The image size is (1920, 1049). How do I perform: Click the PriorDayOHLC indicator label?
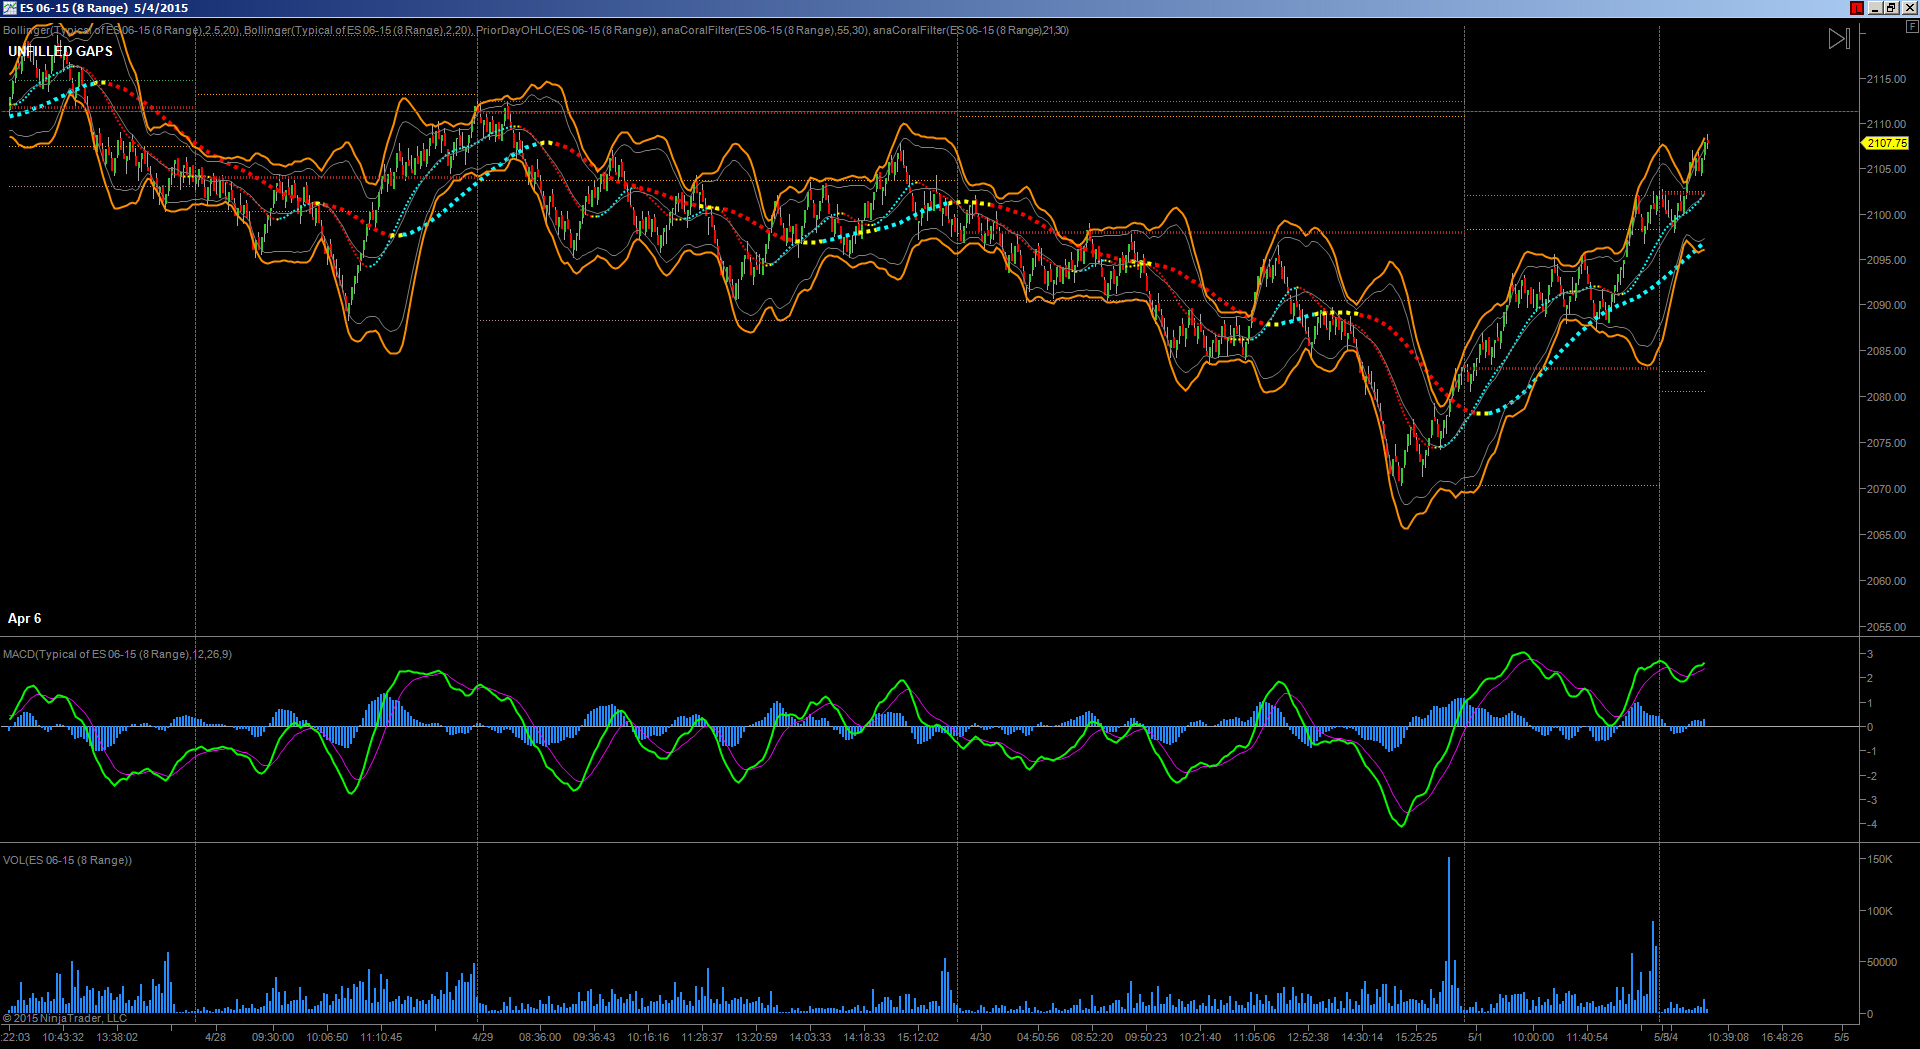[x=566, y=30]
